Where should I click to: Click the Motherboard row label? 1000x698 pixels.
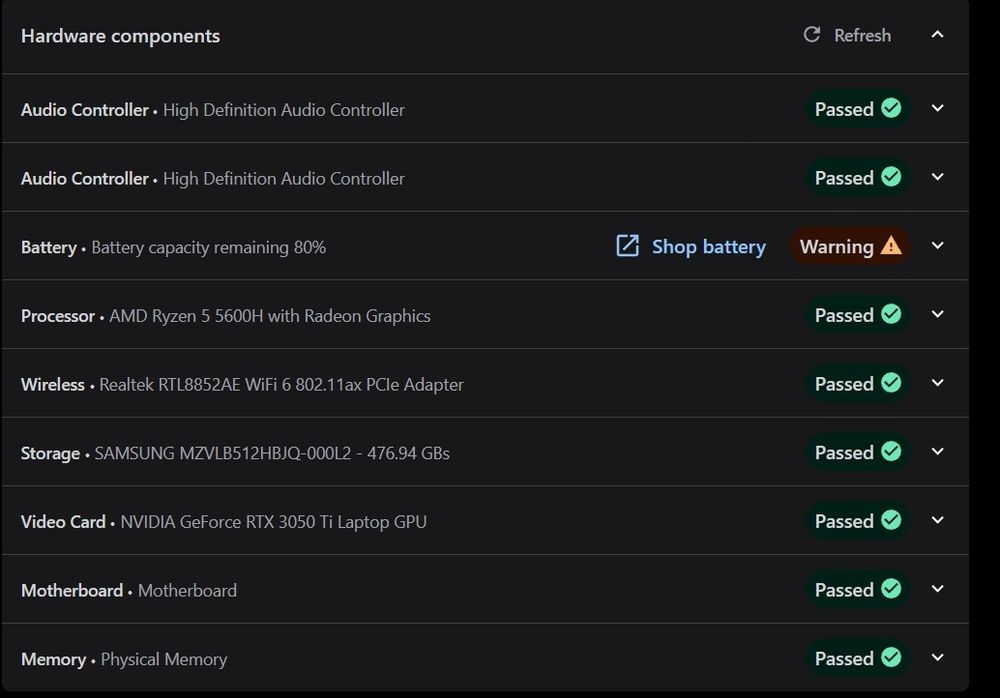[x=72, y=591]
